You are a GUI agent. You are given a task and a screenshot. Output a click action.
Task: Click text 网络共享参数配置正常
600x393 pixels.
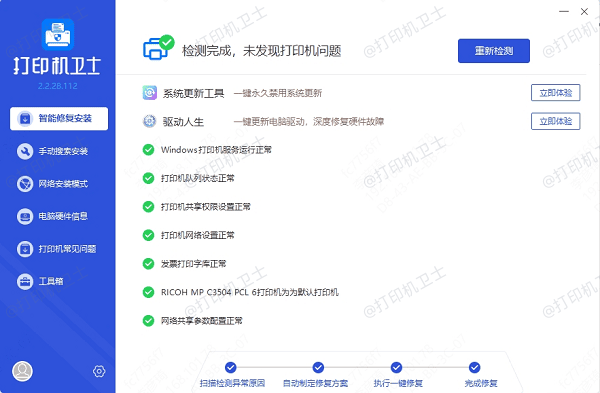(x=202, y=321)
